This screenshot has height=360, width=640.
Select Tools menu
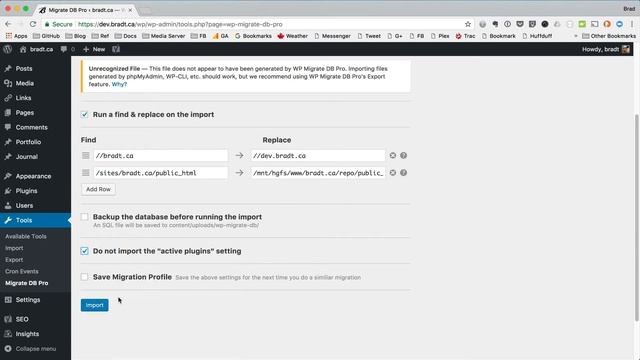(x=35, y=220)
